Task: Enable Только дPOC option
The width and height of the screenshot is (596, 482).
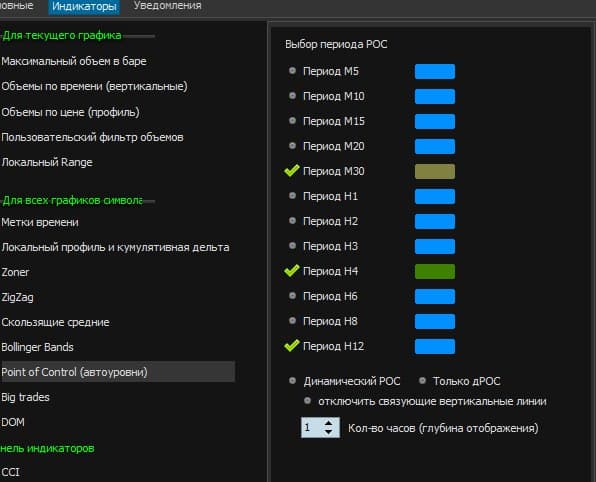Action: click(422, 381)
